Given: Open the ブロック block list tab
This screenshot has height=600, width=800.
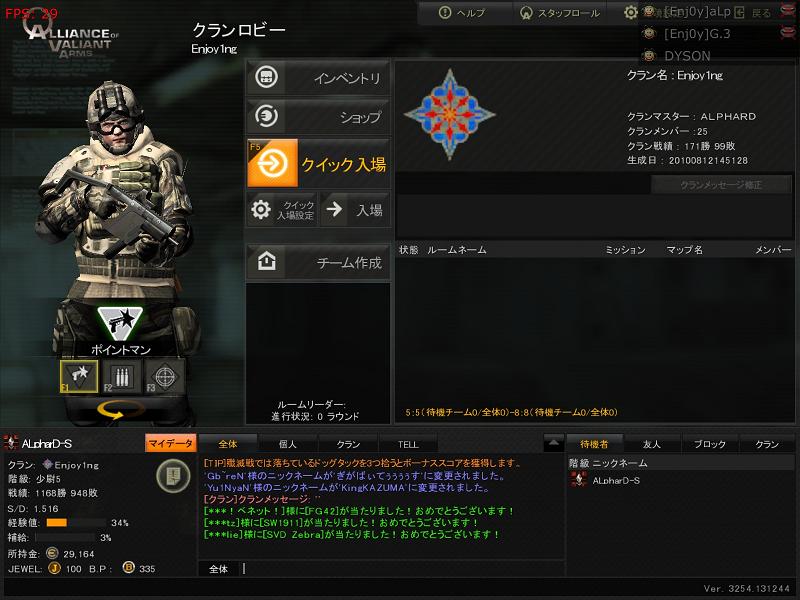Looking at the screenshot, I should [x=710, y=444].
